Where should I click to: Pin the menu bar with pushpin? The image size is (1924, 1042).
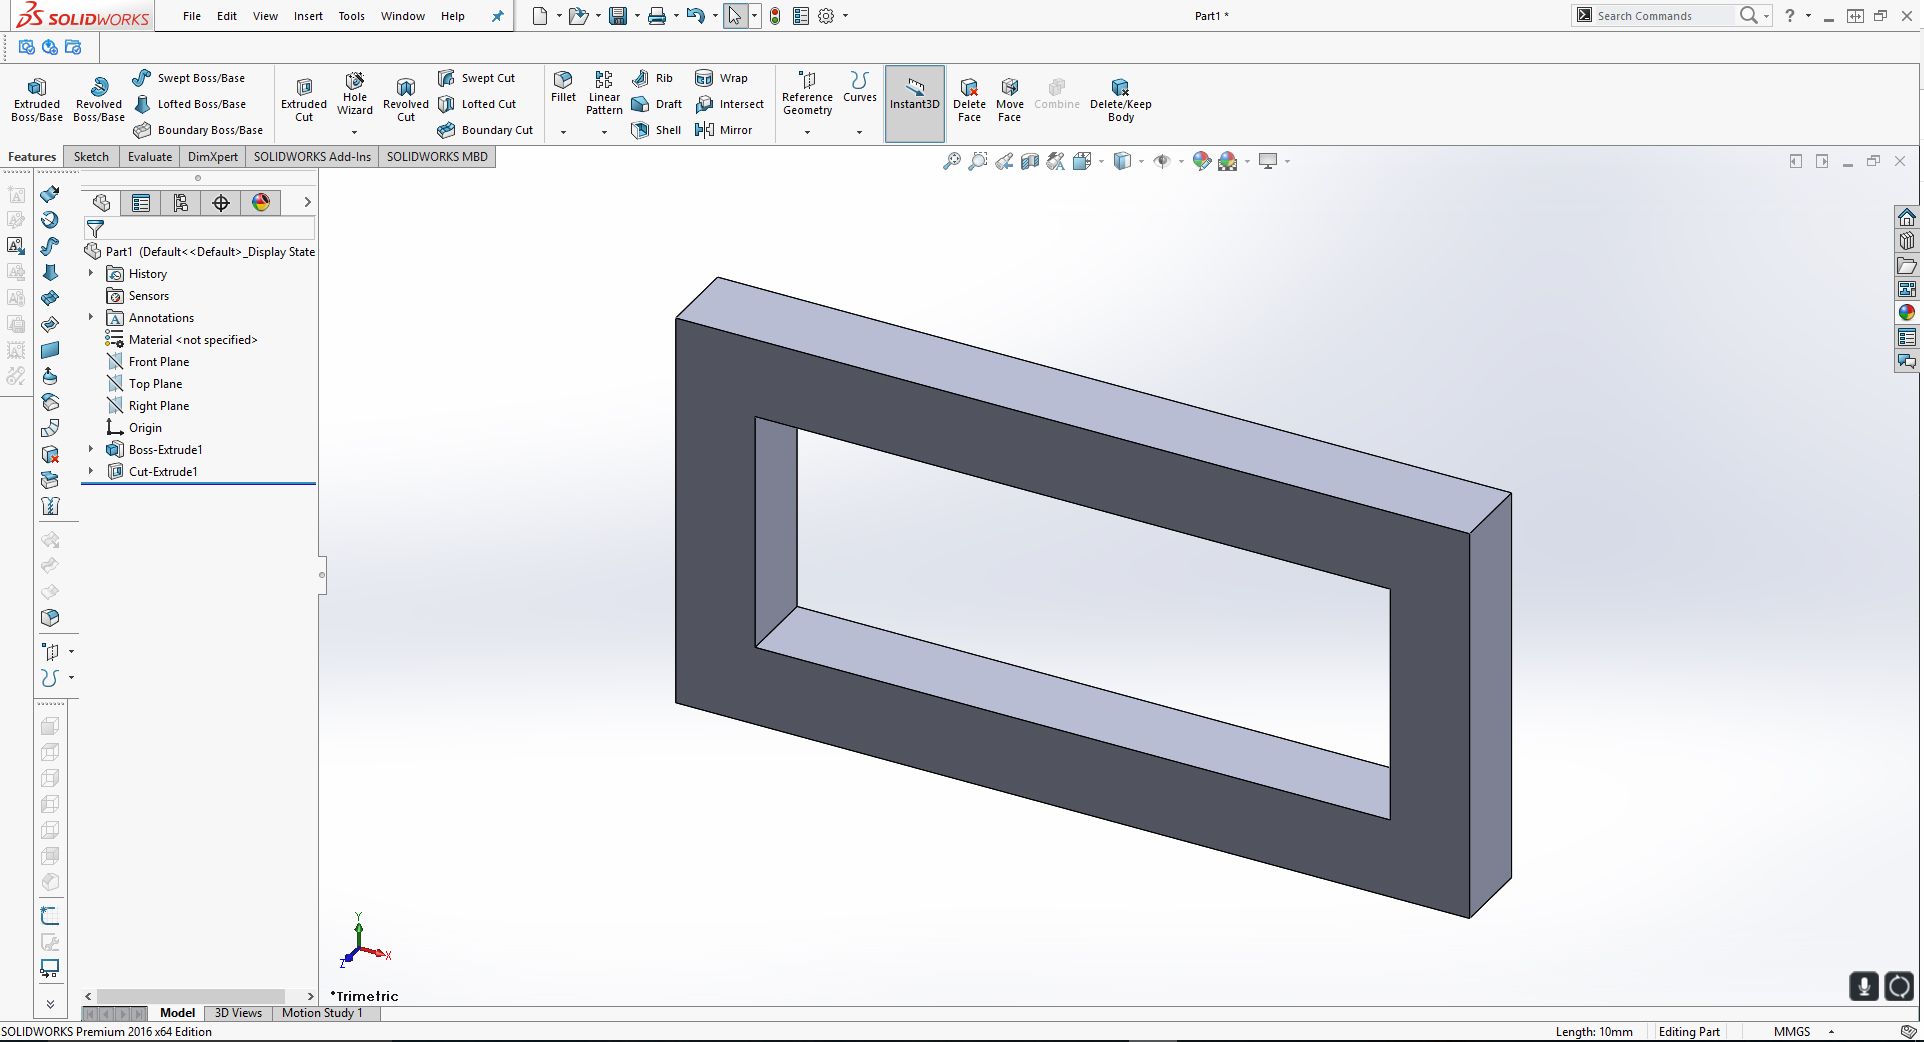point(497,16)
